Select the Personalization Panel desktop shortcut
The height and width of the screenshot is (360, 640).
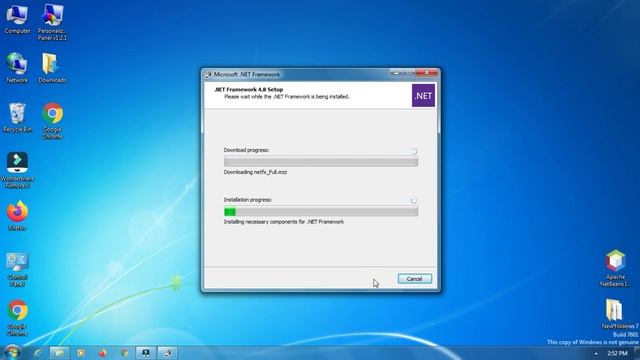[x=52, y=22]
